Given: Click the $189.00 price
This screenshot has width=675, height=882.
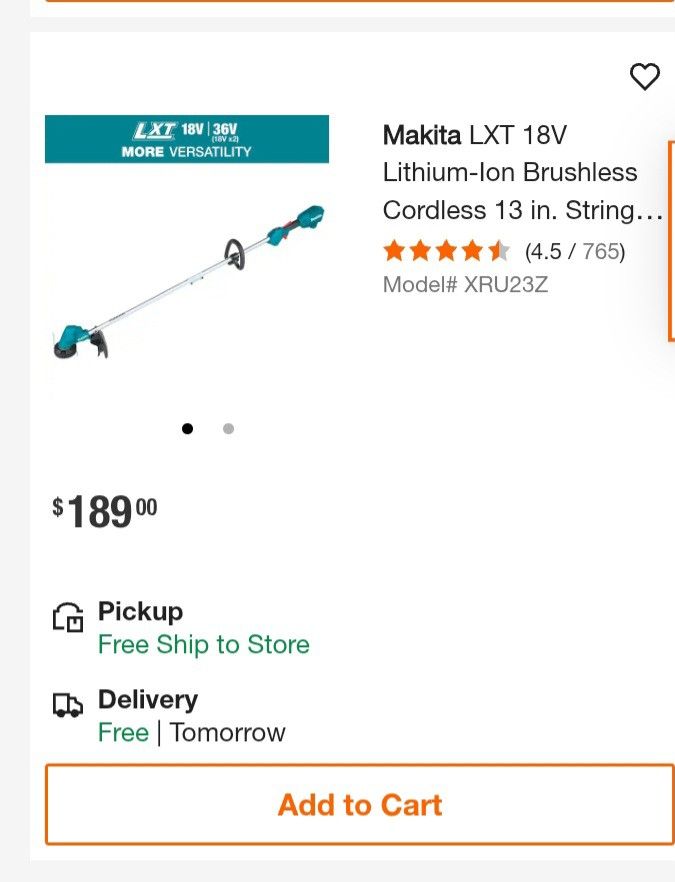Looking at the screenshot, I should point(105,512).
